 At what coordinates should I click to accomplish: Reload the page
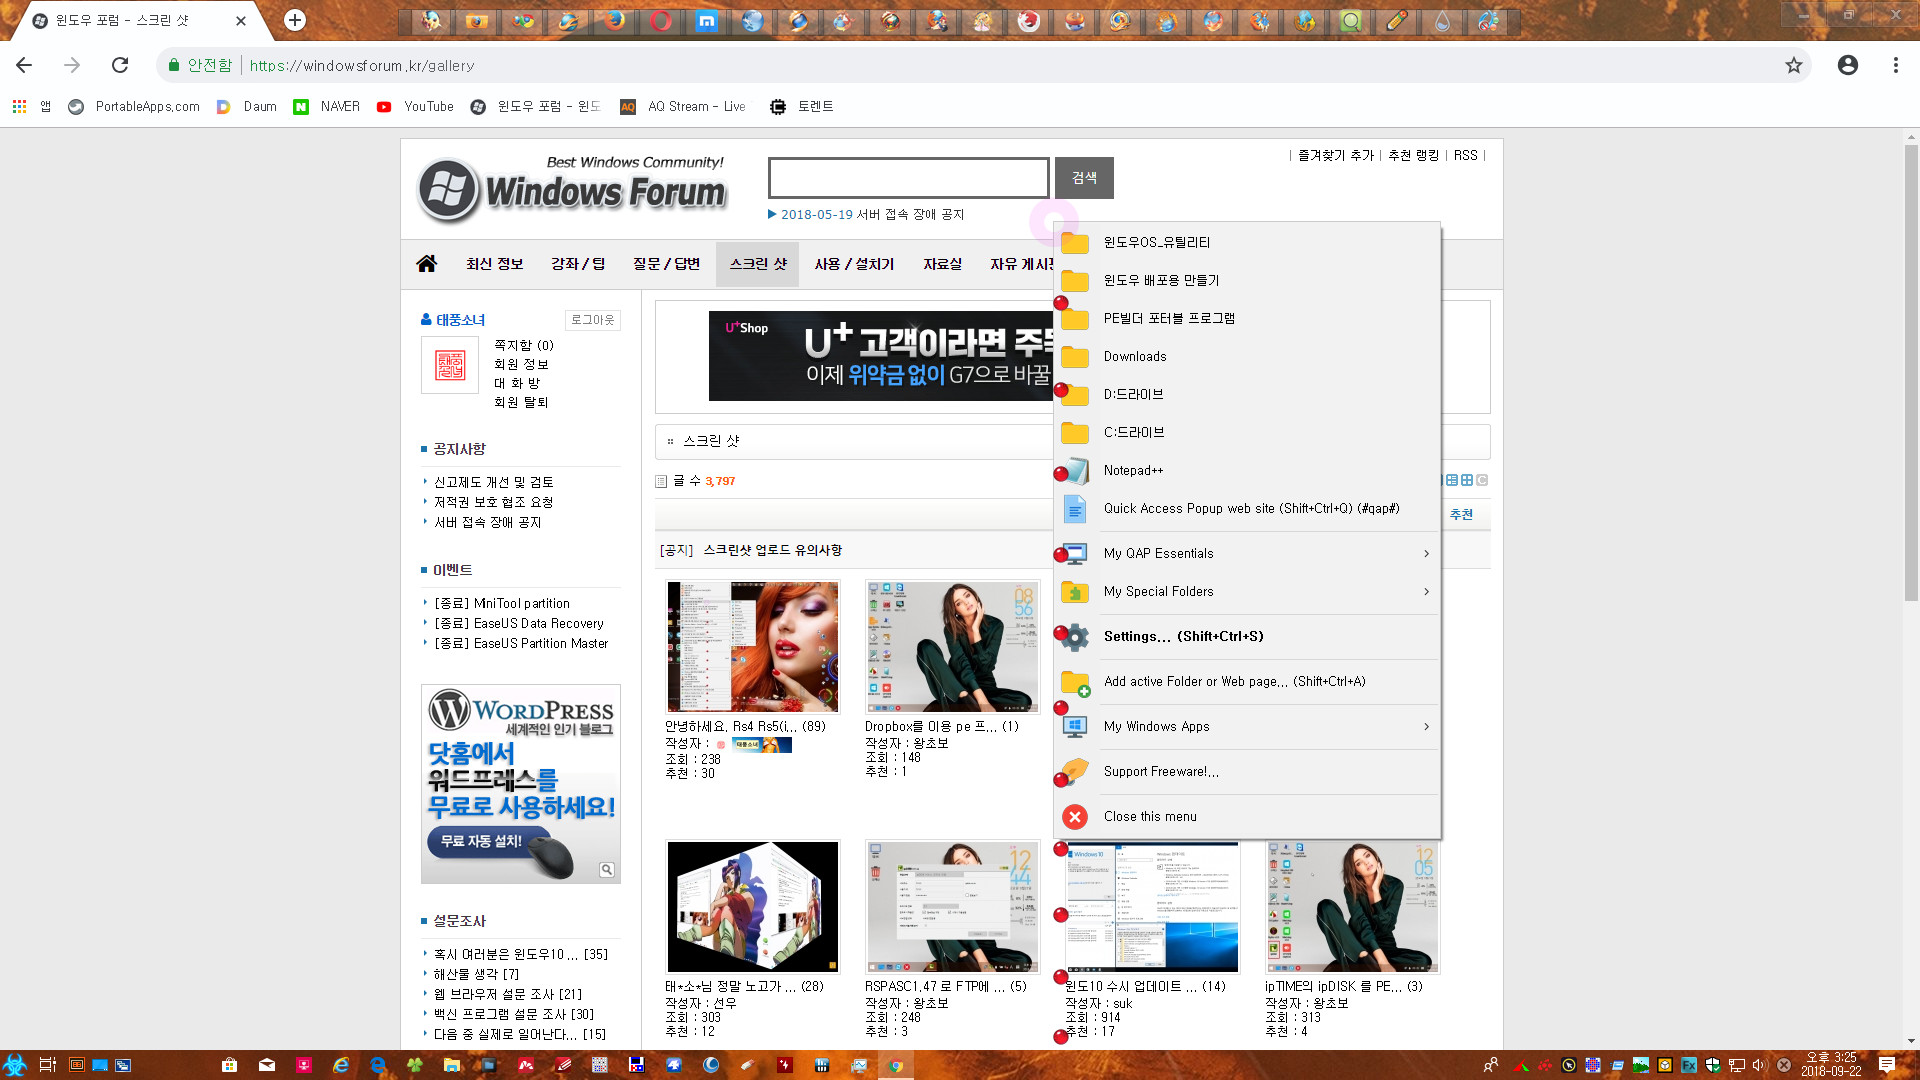(x=120, y=65)
